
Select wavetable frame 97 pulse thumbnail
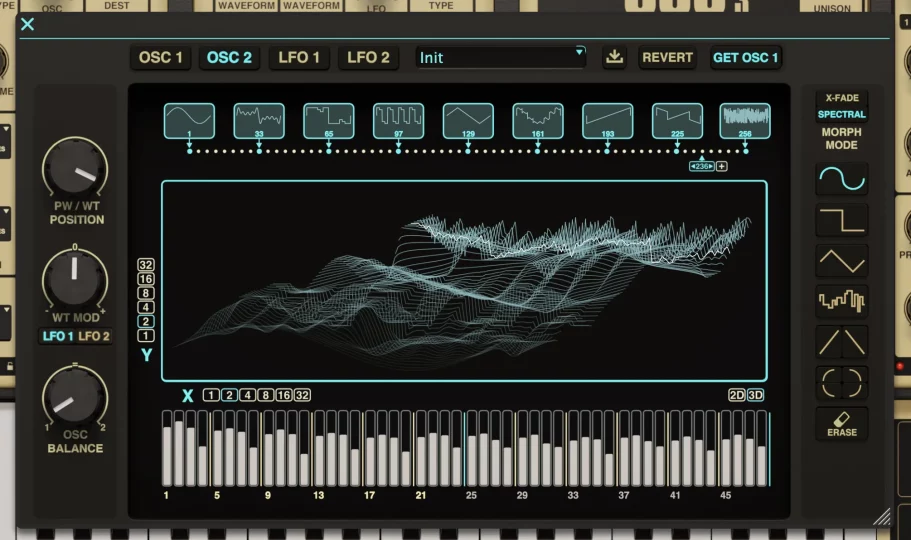click(x=399, y=121)
